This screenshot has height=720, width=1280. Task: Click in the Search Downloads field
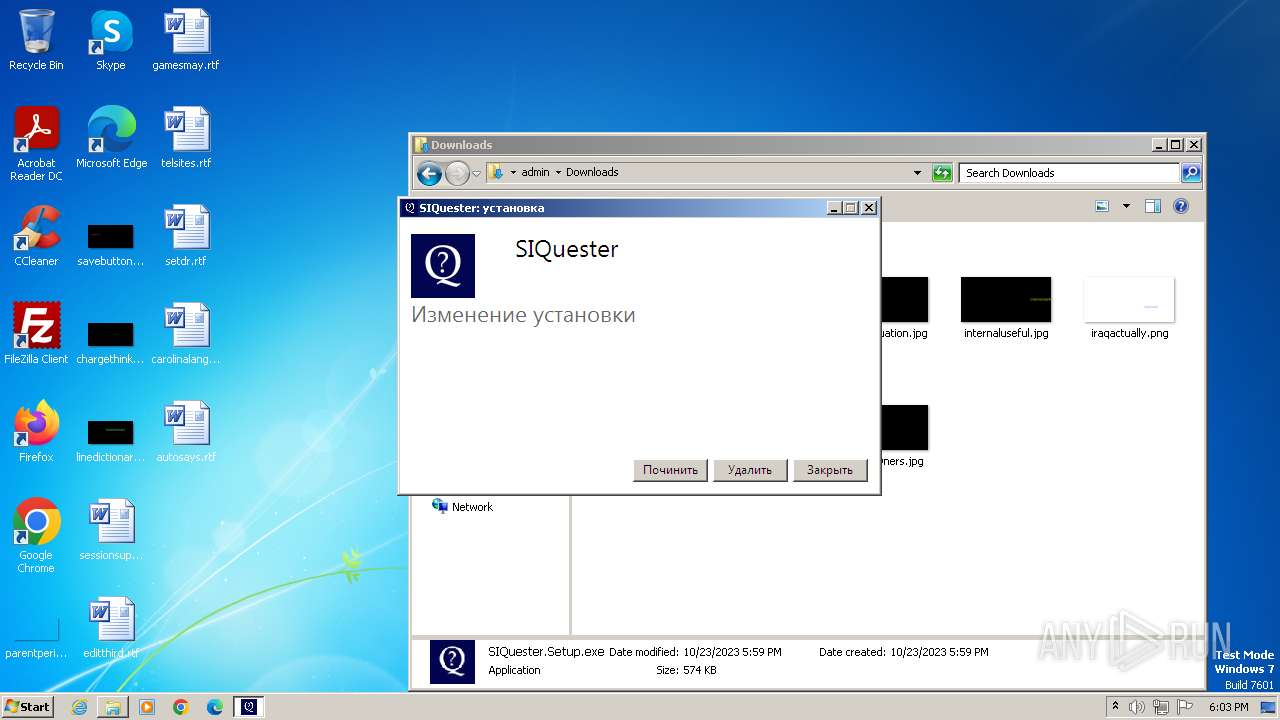click(x=1069, y=173)
